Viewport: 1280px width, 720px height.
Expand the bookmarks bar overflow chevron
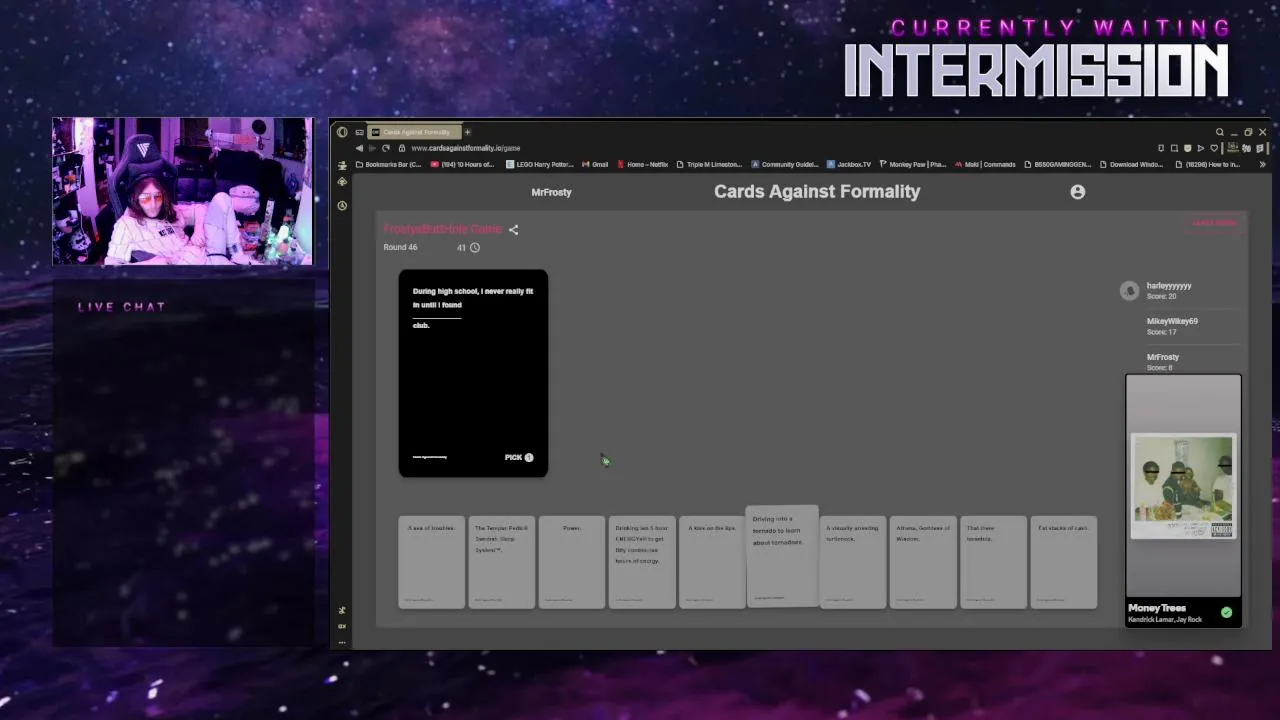coord(1262,164)
